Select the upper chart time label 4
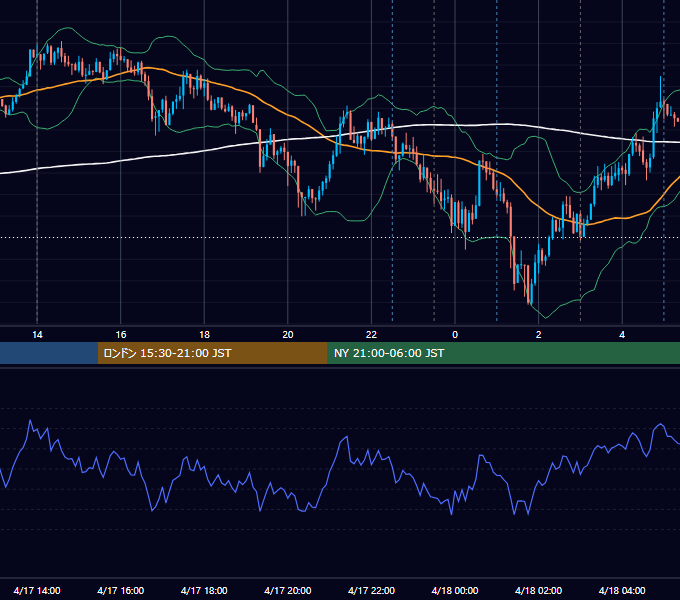This screenshot has height=600, width=680. (x=622, y=335)
